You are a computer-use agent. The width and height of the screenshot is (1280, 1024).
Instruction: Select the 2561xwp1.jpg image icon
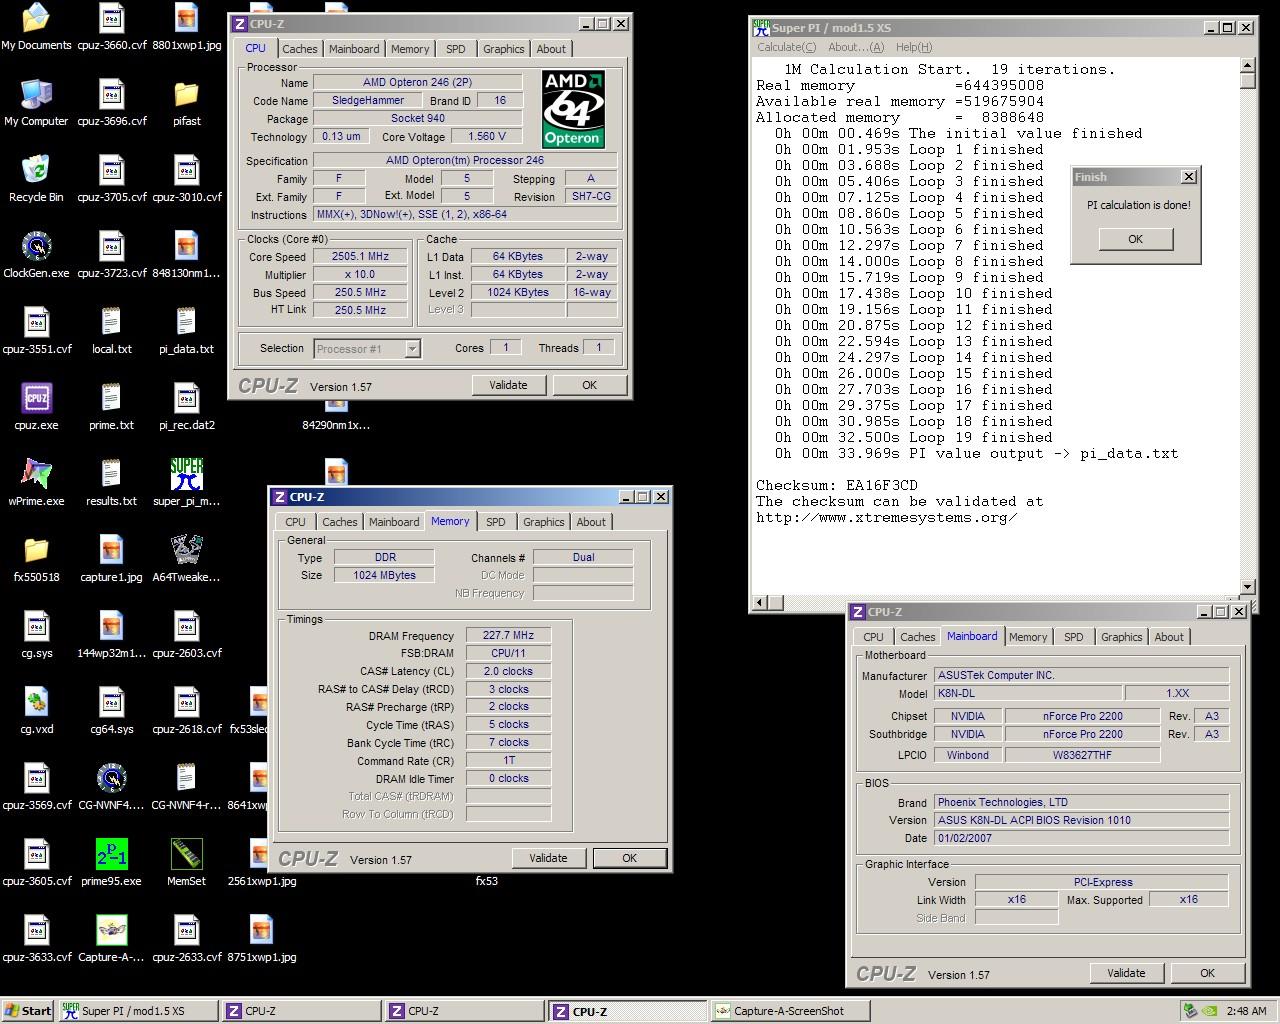261,854
